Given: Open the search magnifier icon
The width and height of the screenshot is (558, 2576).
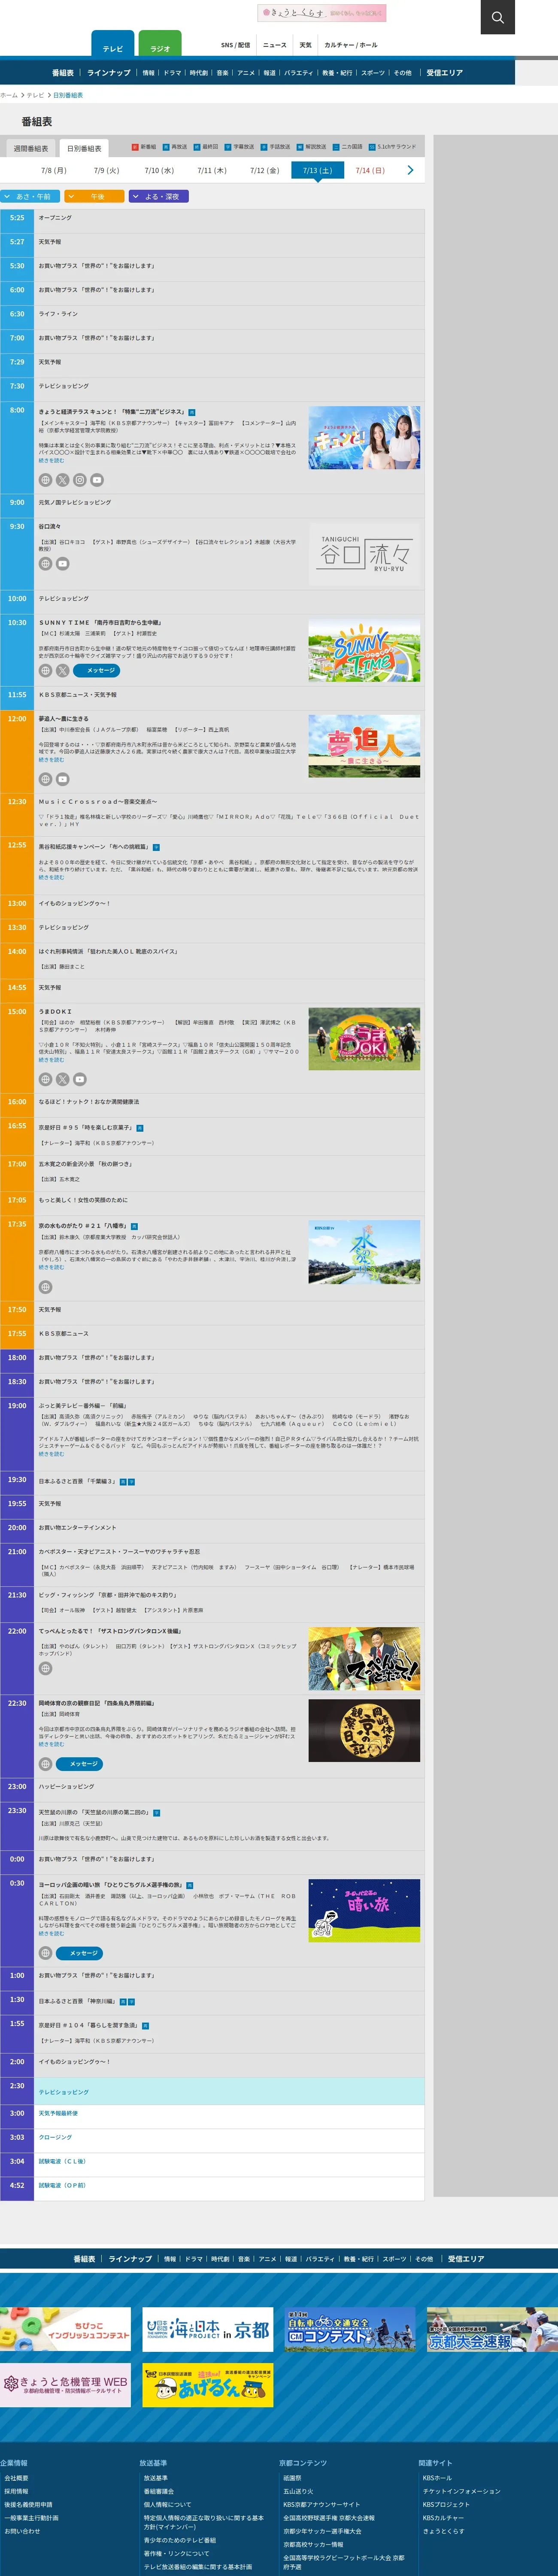Looking at the screenshot, I should click(497, 17).
